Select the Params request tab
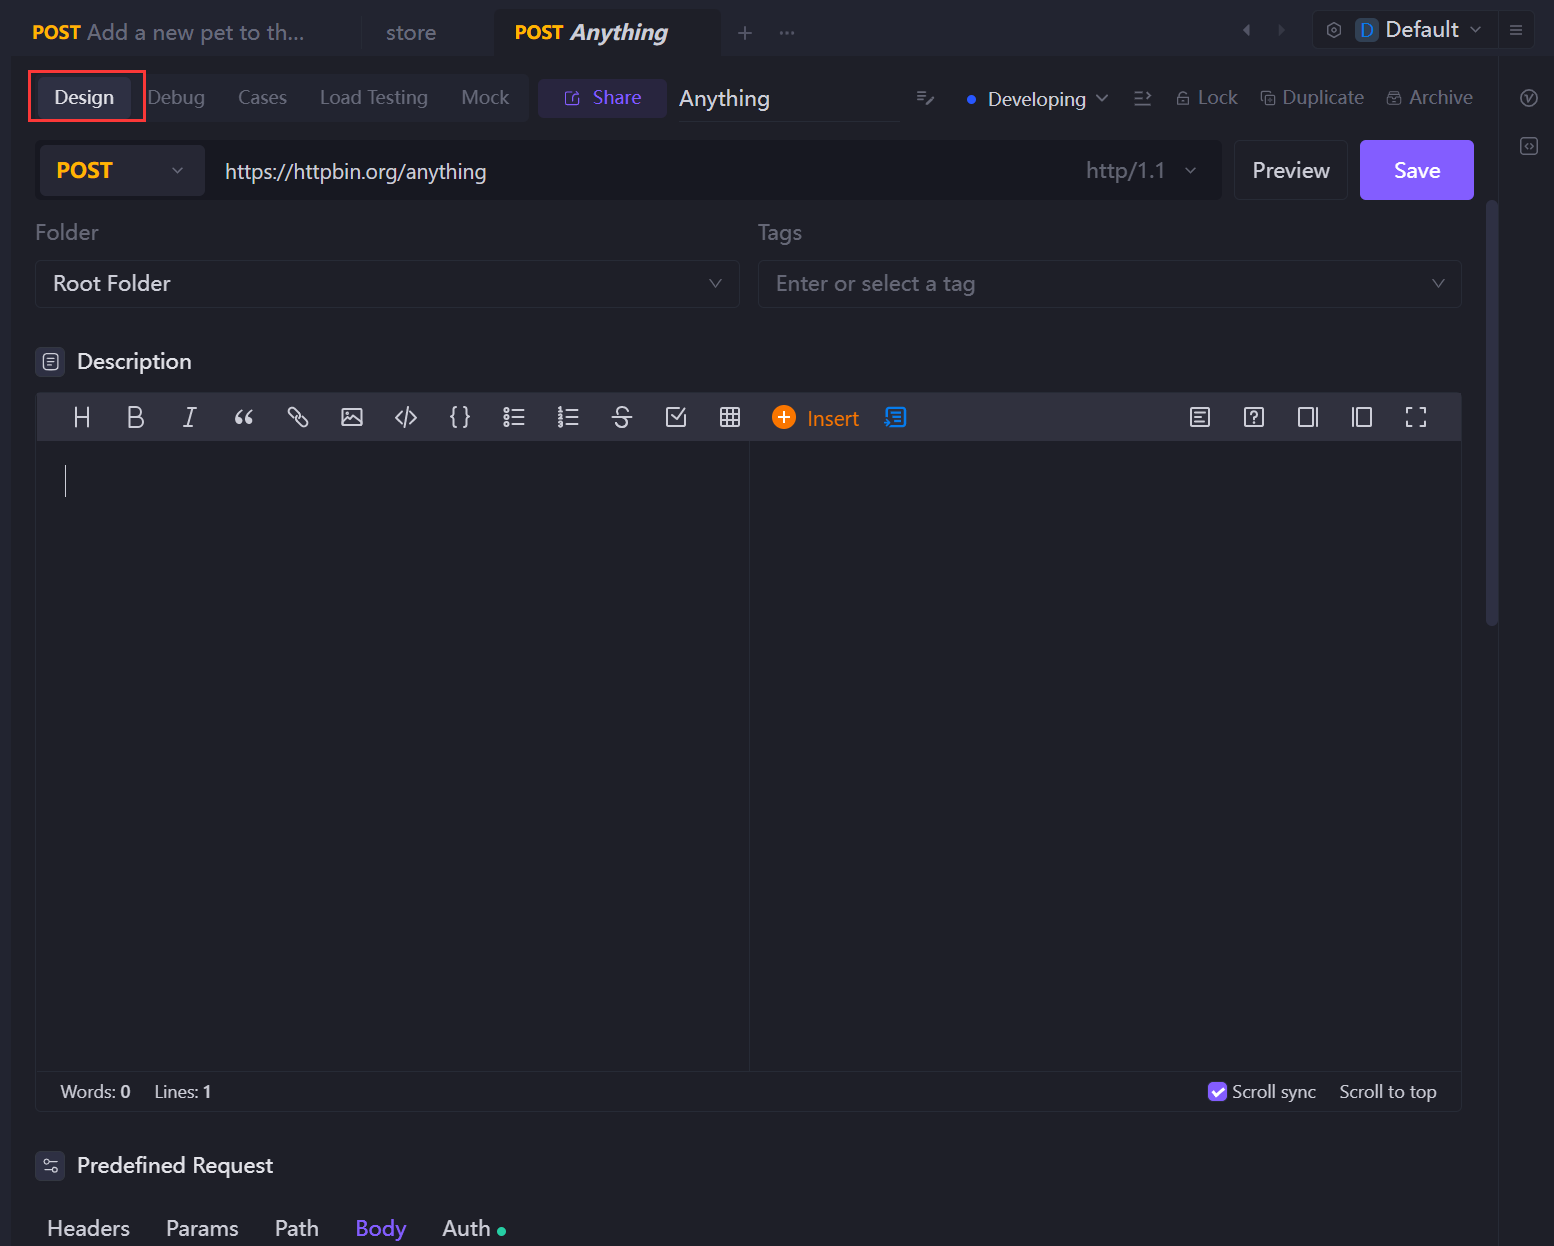This screenshot has width=1554, height=1246. 202,1228
